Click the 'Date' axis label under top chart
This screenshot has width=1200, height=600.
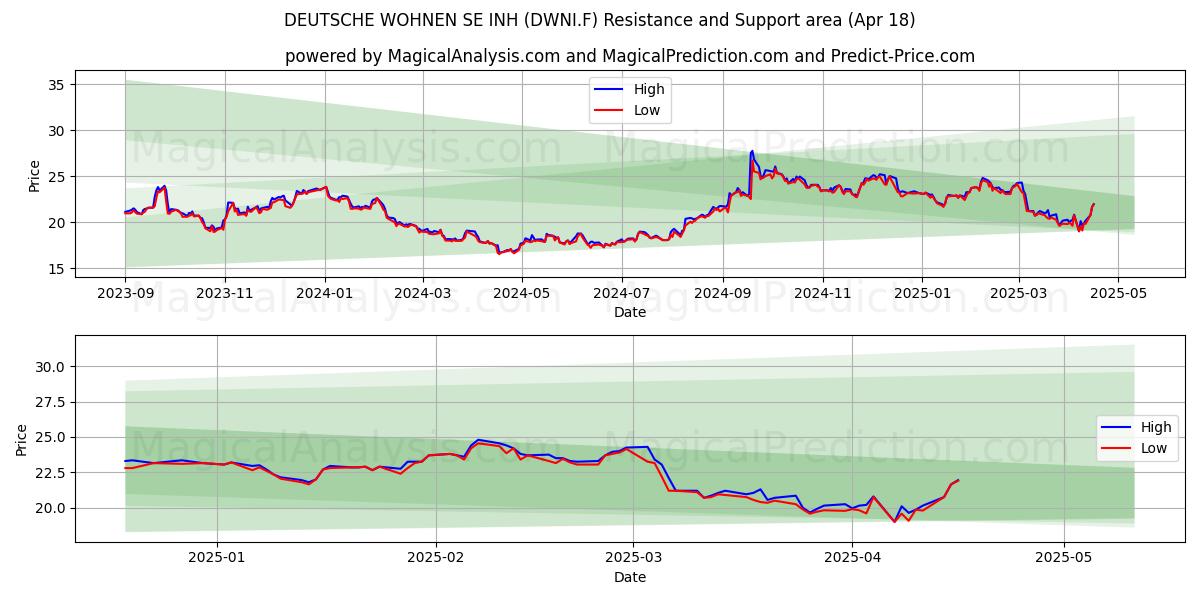[630, 312]
